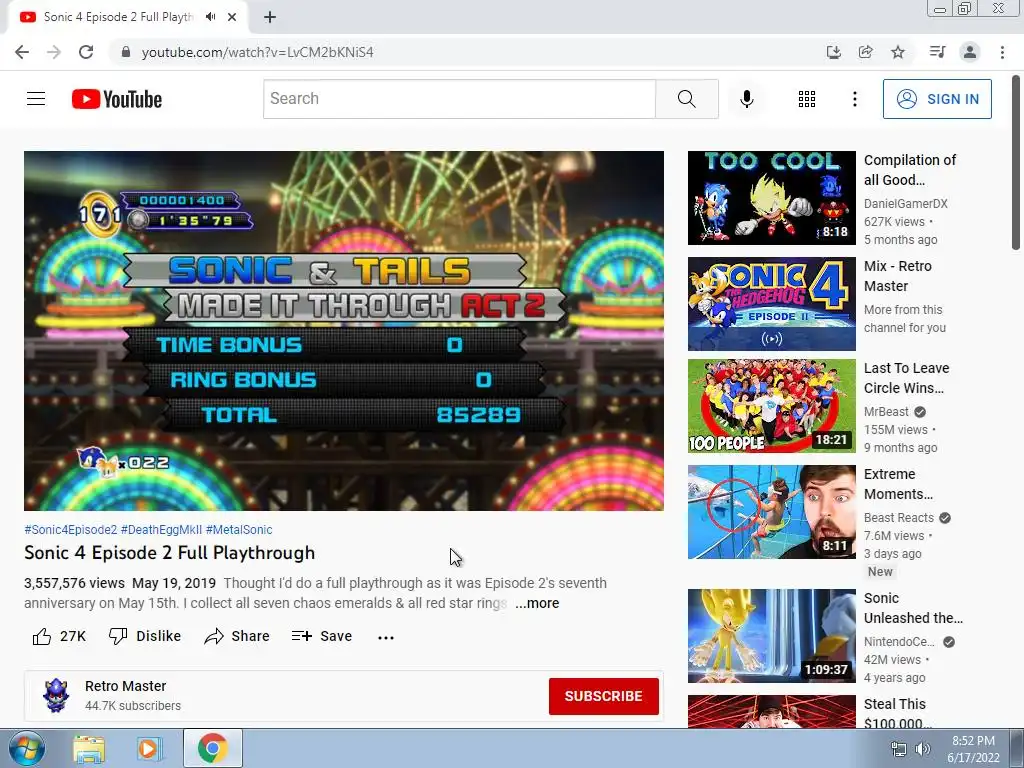Image resolution: width=1024 pixels, height=768 pixels.
Task: Start voice search with microphone icon
Action: coord(746,99)
